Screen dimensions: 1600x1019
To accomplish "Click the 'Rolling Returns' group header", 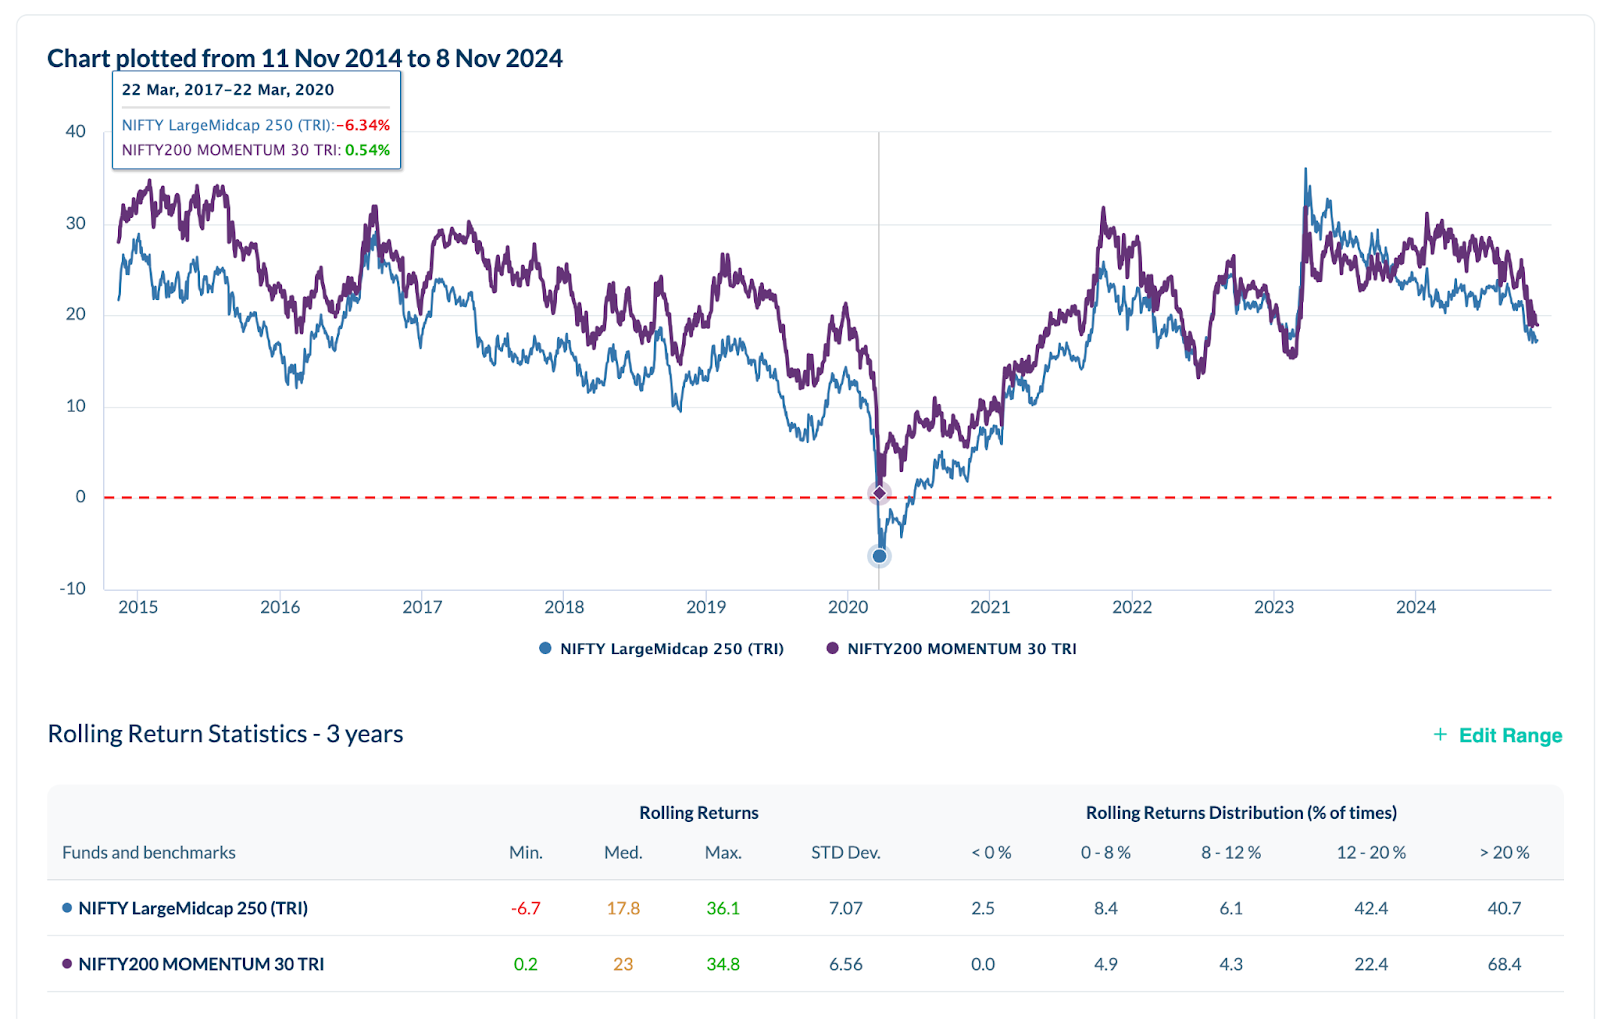I will click(x=699, y=813).
